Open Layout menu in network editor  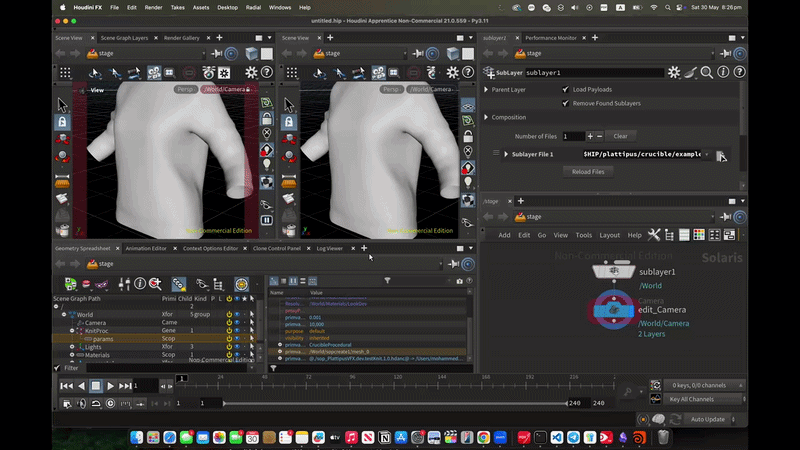click(609, 235)
